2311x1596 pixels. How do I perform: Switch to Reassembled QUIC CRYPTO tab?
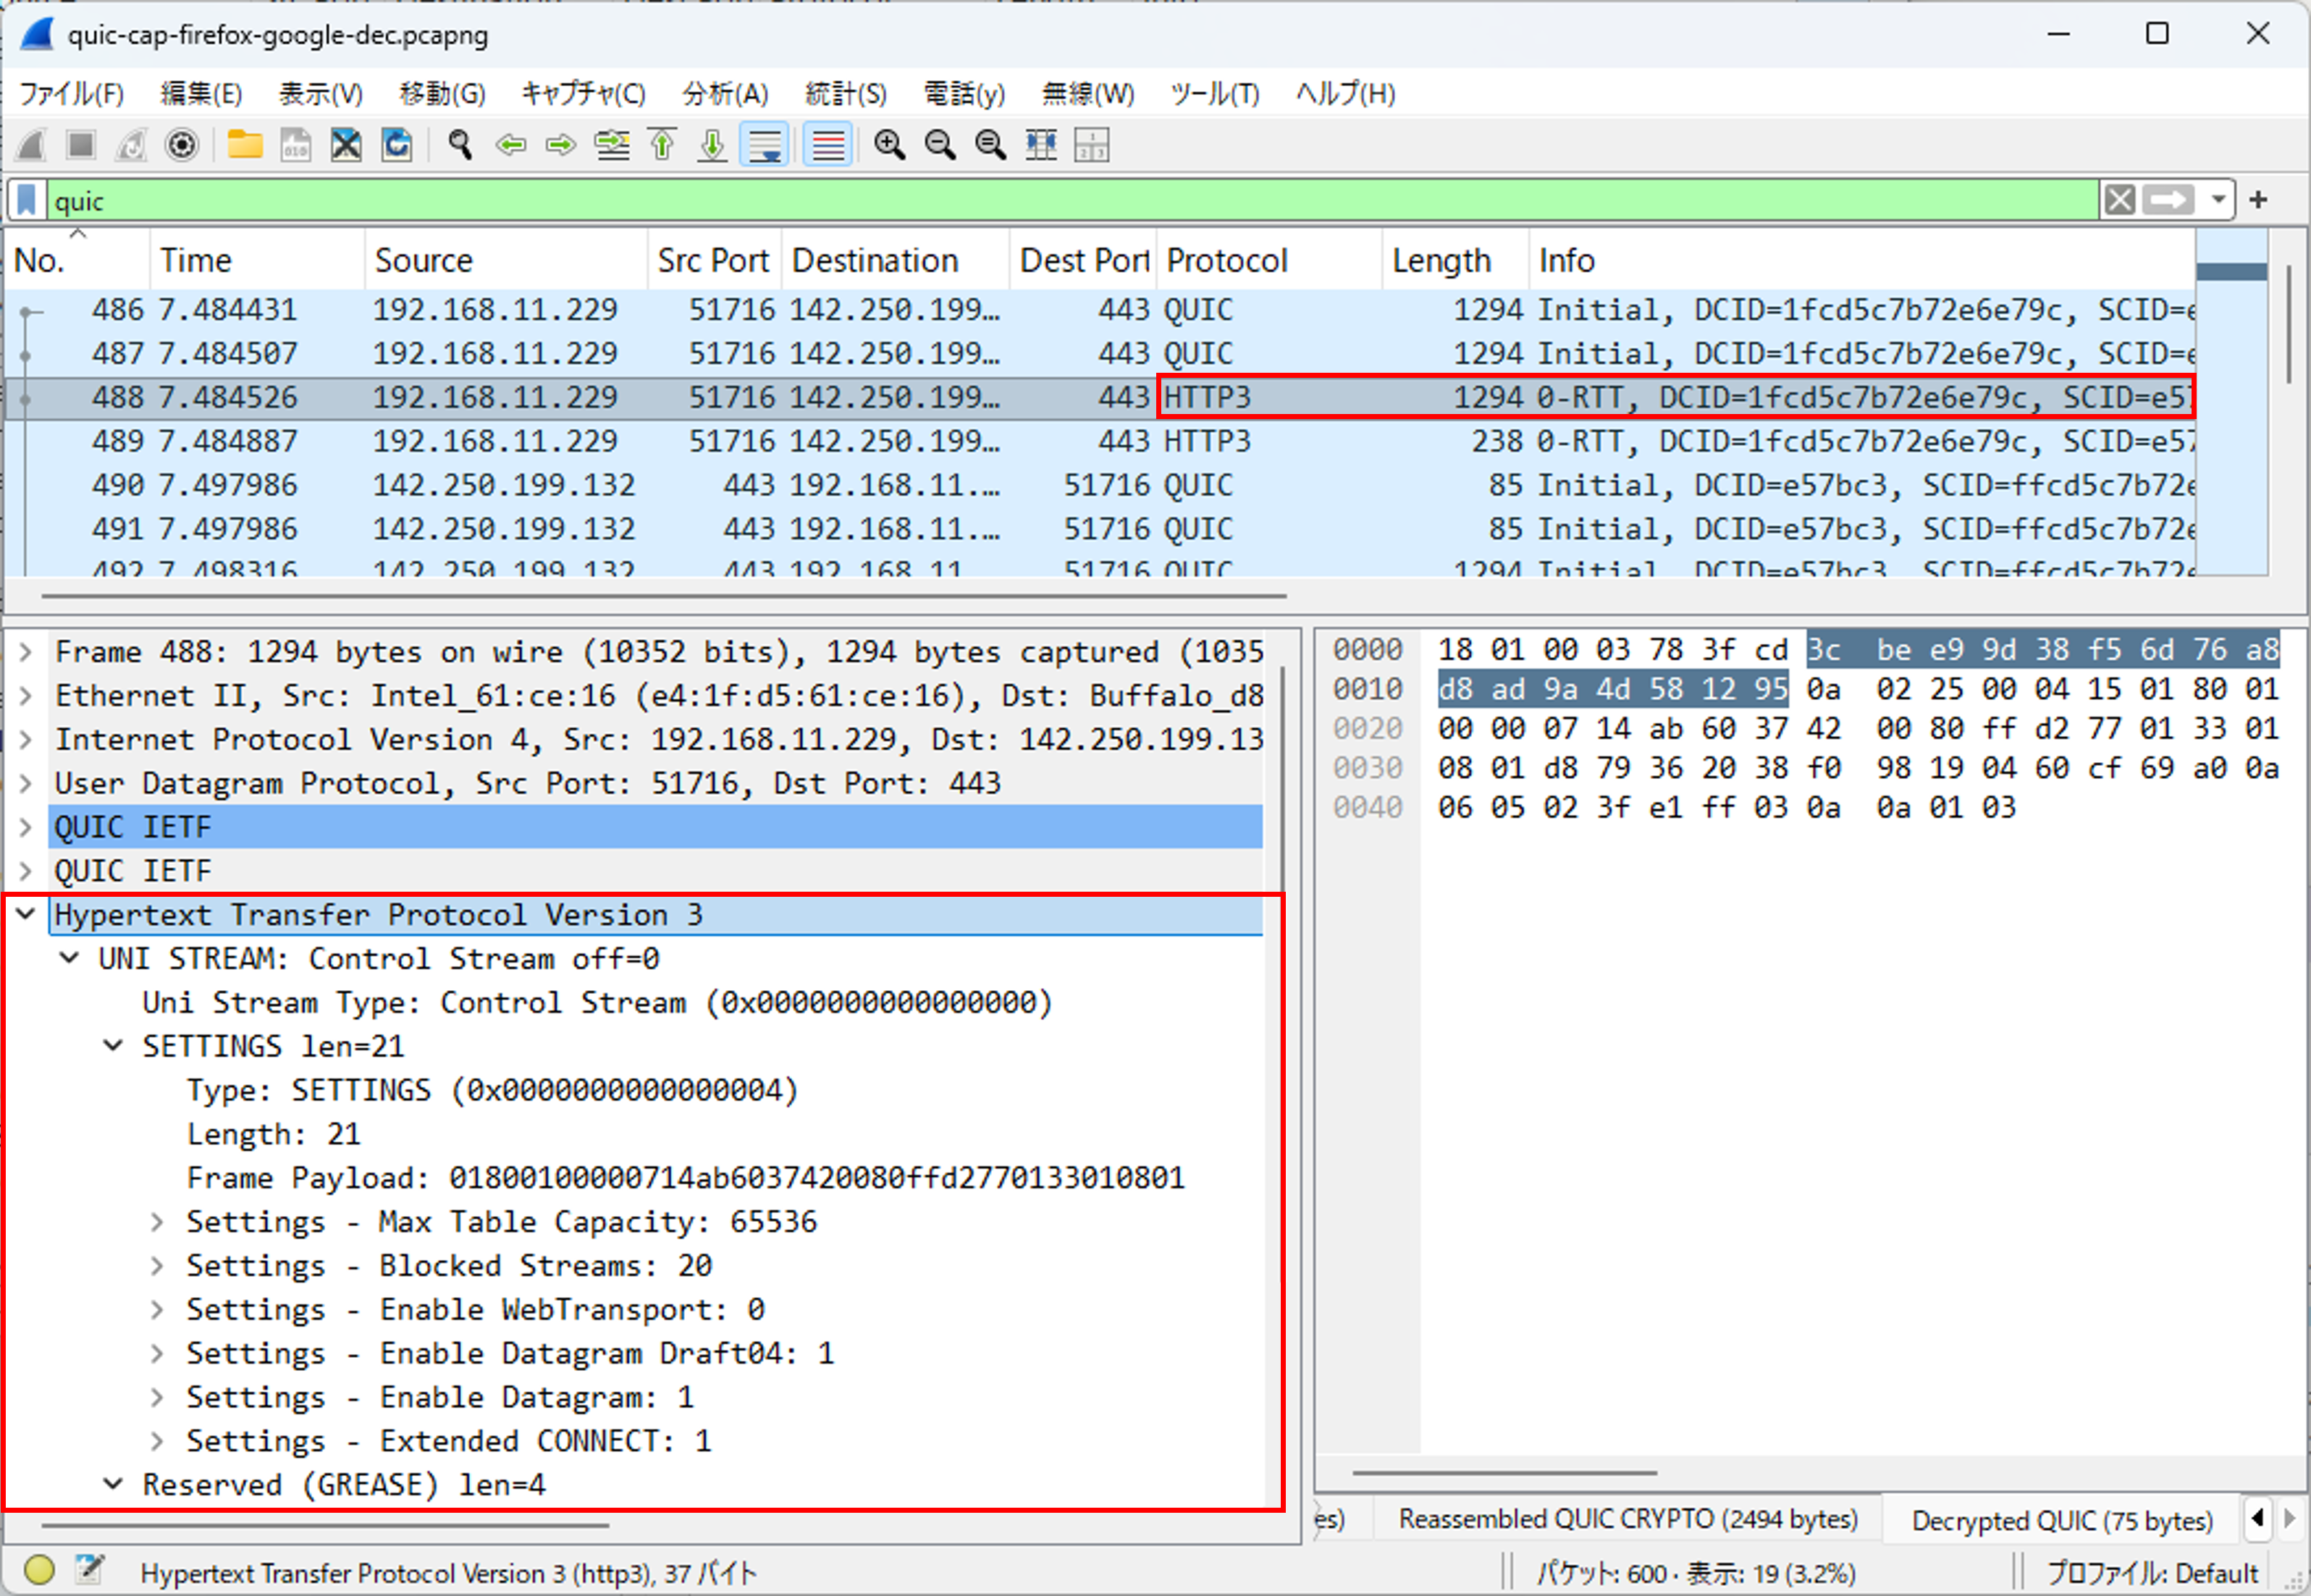point(1628,1519)
